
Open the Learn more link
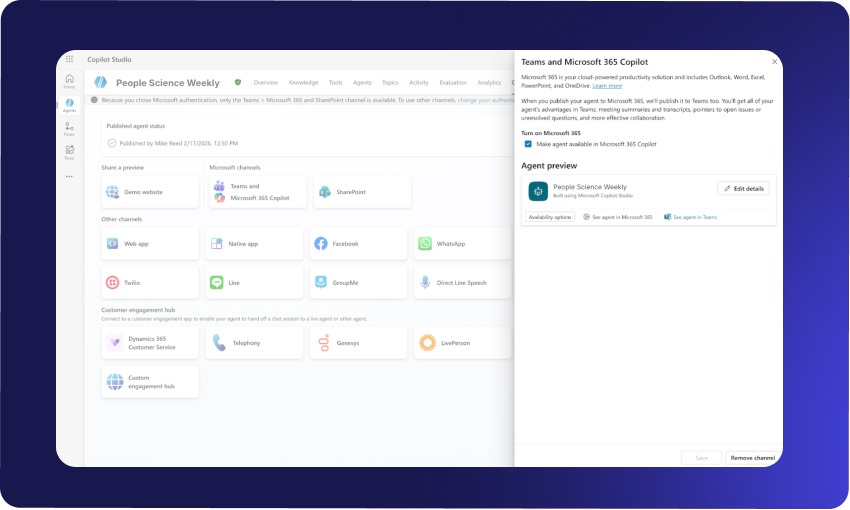tap(606, 86)
